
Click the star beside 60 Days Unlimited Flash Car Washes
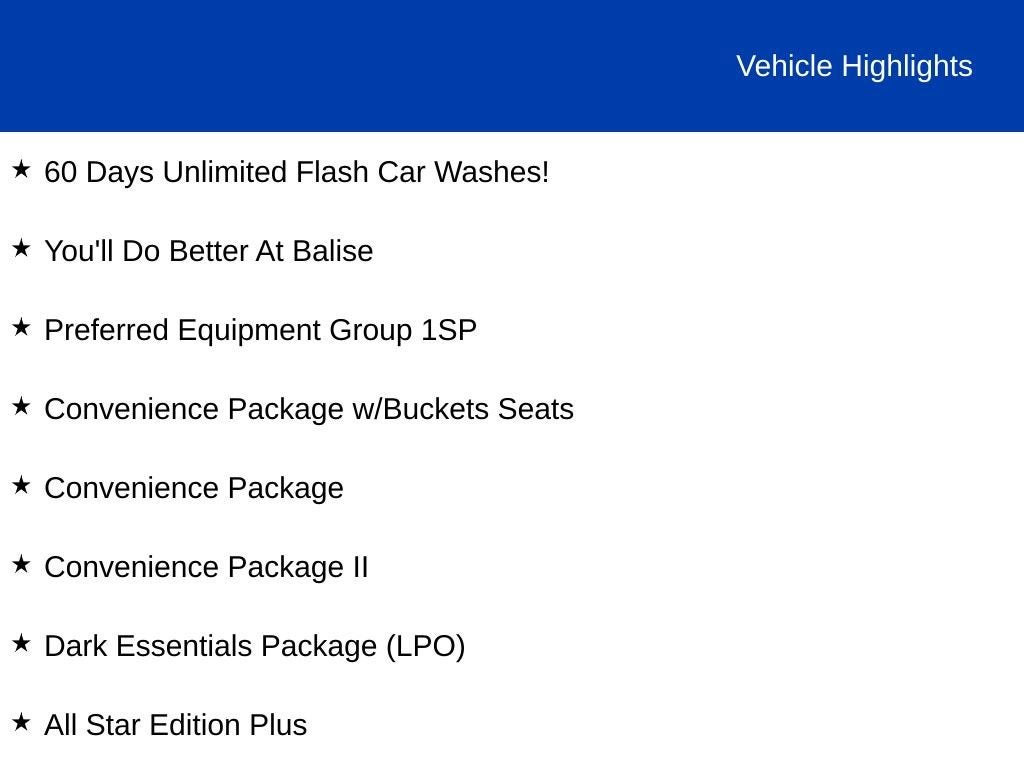pyautogui.click(x=21, y=169)
